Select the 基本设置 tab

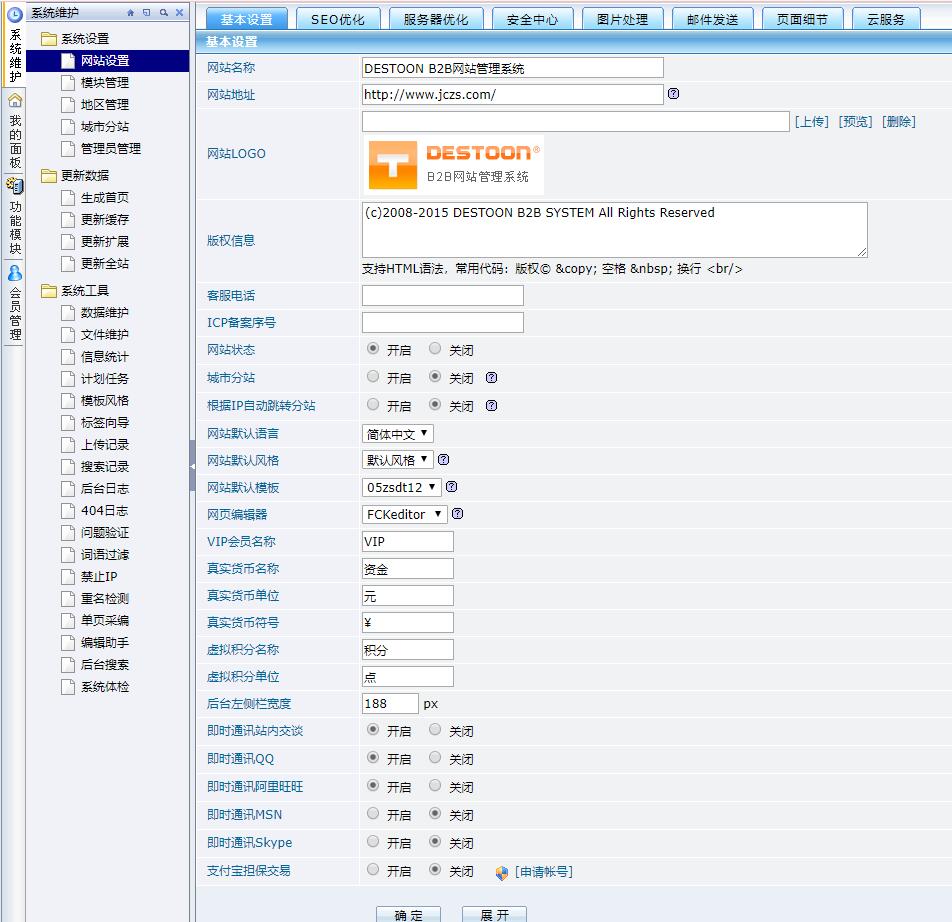click(x=246, y=19)
